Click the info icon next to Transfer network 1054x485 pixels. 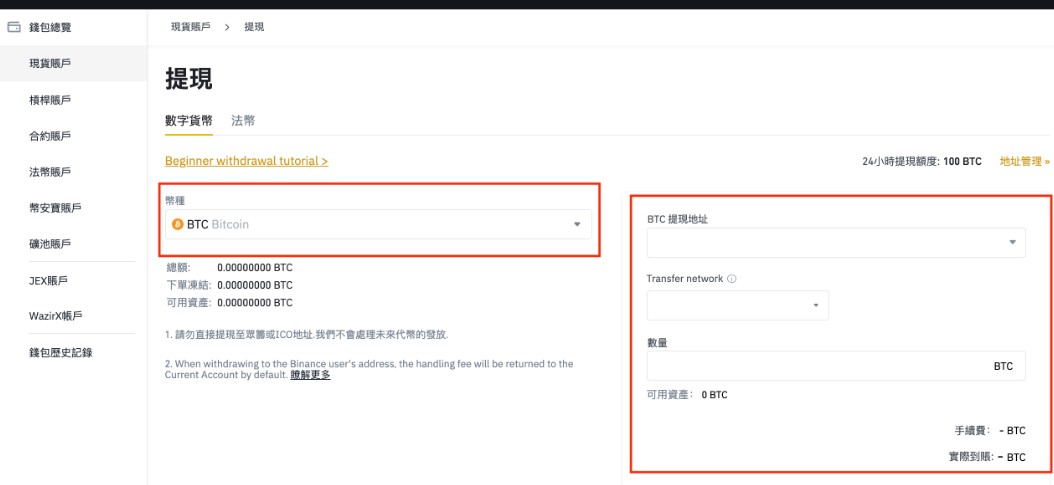(x=731, y=279)
